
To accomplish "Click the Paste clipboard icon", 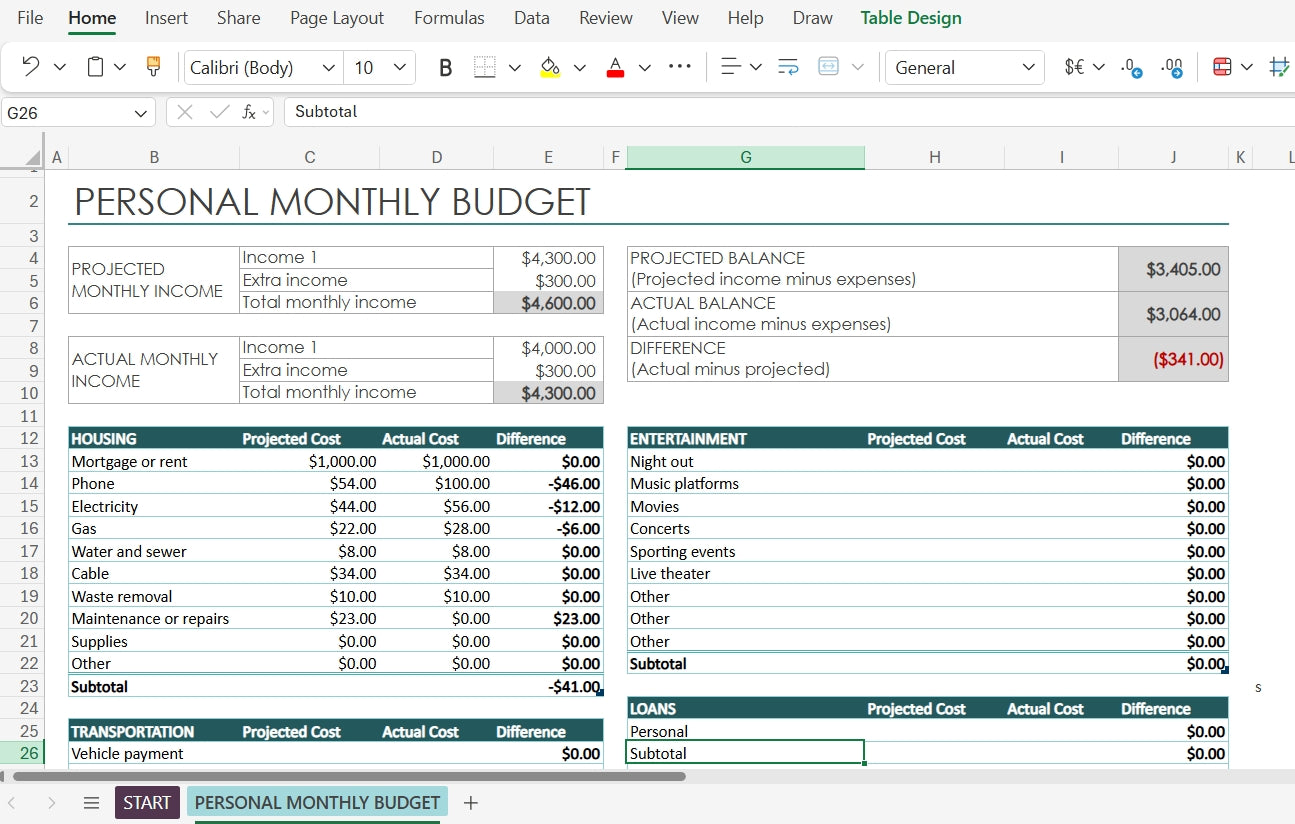I will 96,67.
